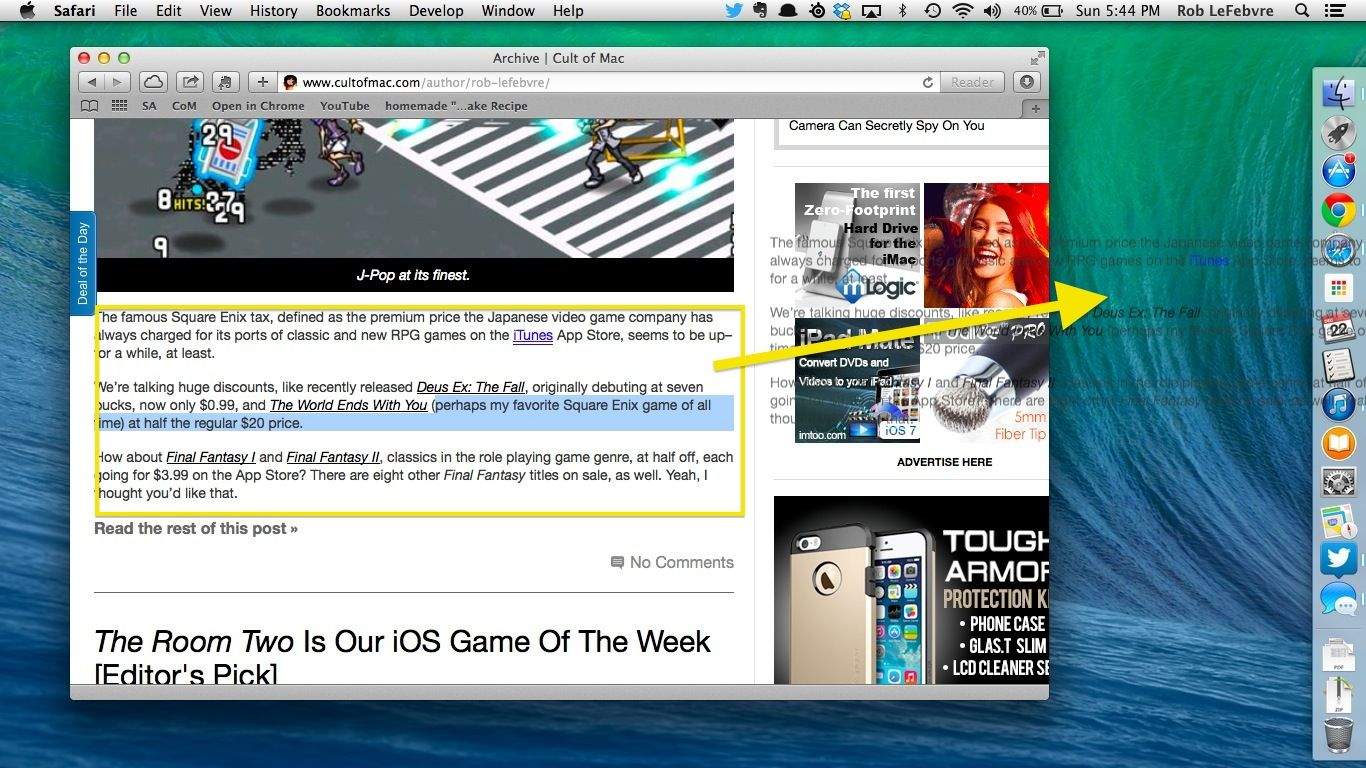
Task: Open the Apple menu
Action: point(27,11)
